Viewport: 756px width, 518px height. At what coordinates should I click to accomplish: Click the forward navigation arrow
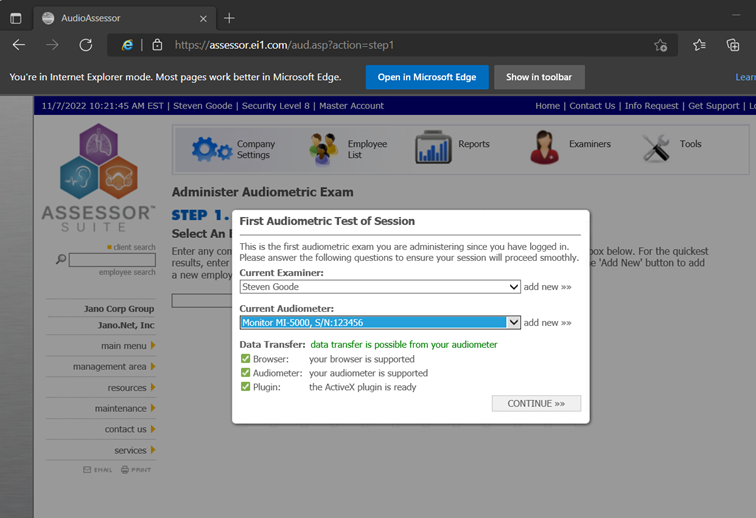(x=52, y=45)
